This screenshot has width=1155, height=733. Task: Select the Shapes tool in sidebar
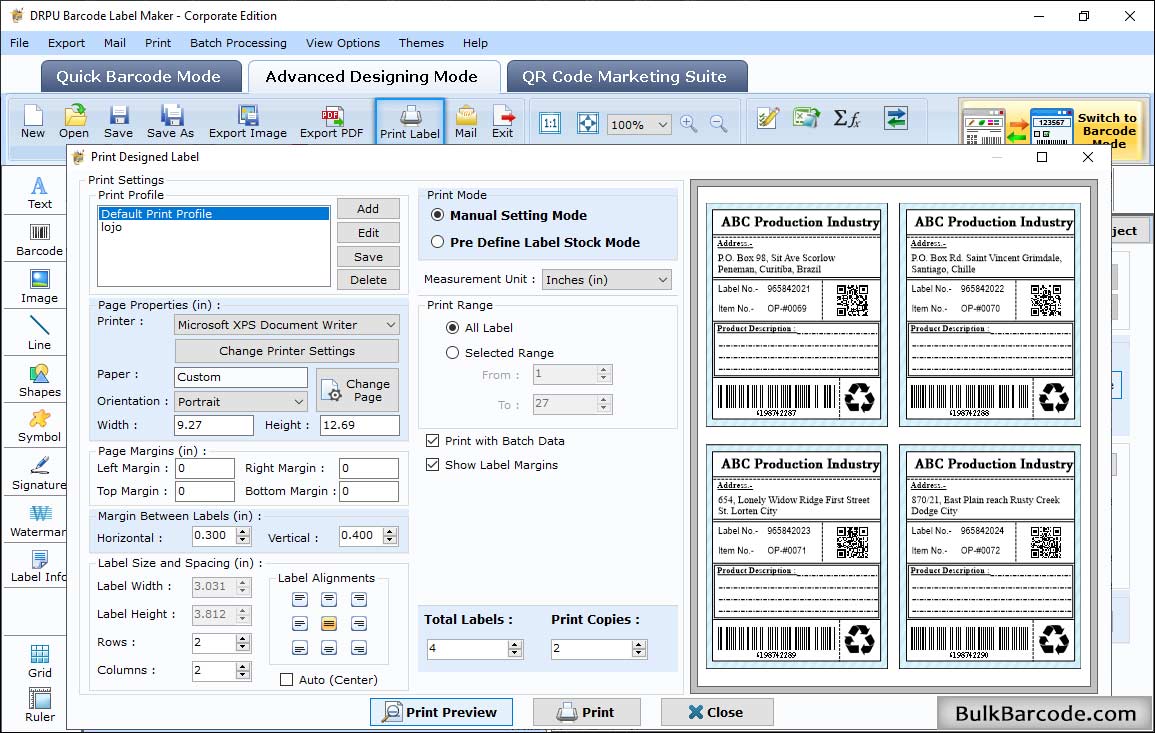[x=39, y=381]
